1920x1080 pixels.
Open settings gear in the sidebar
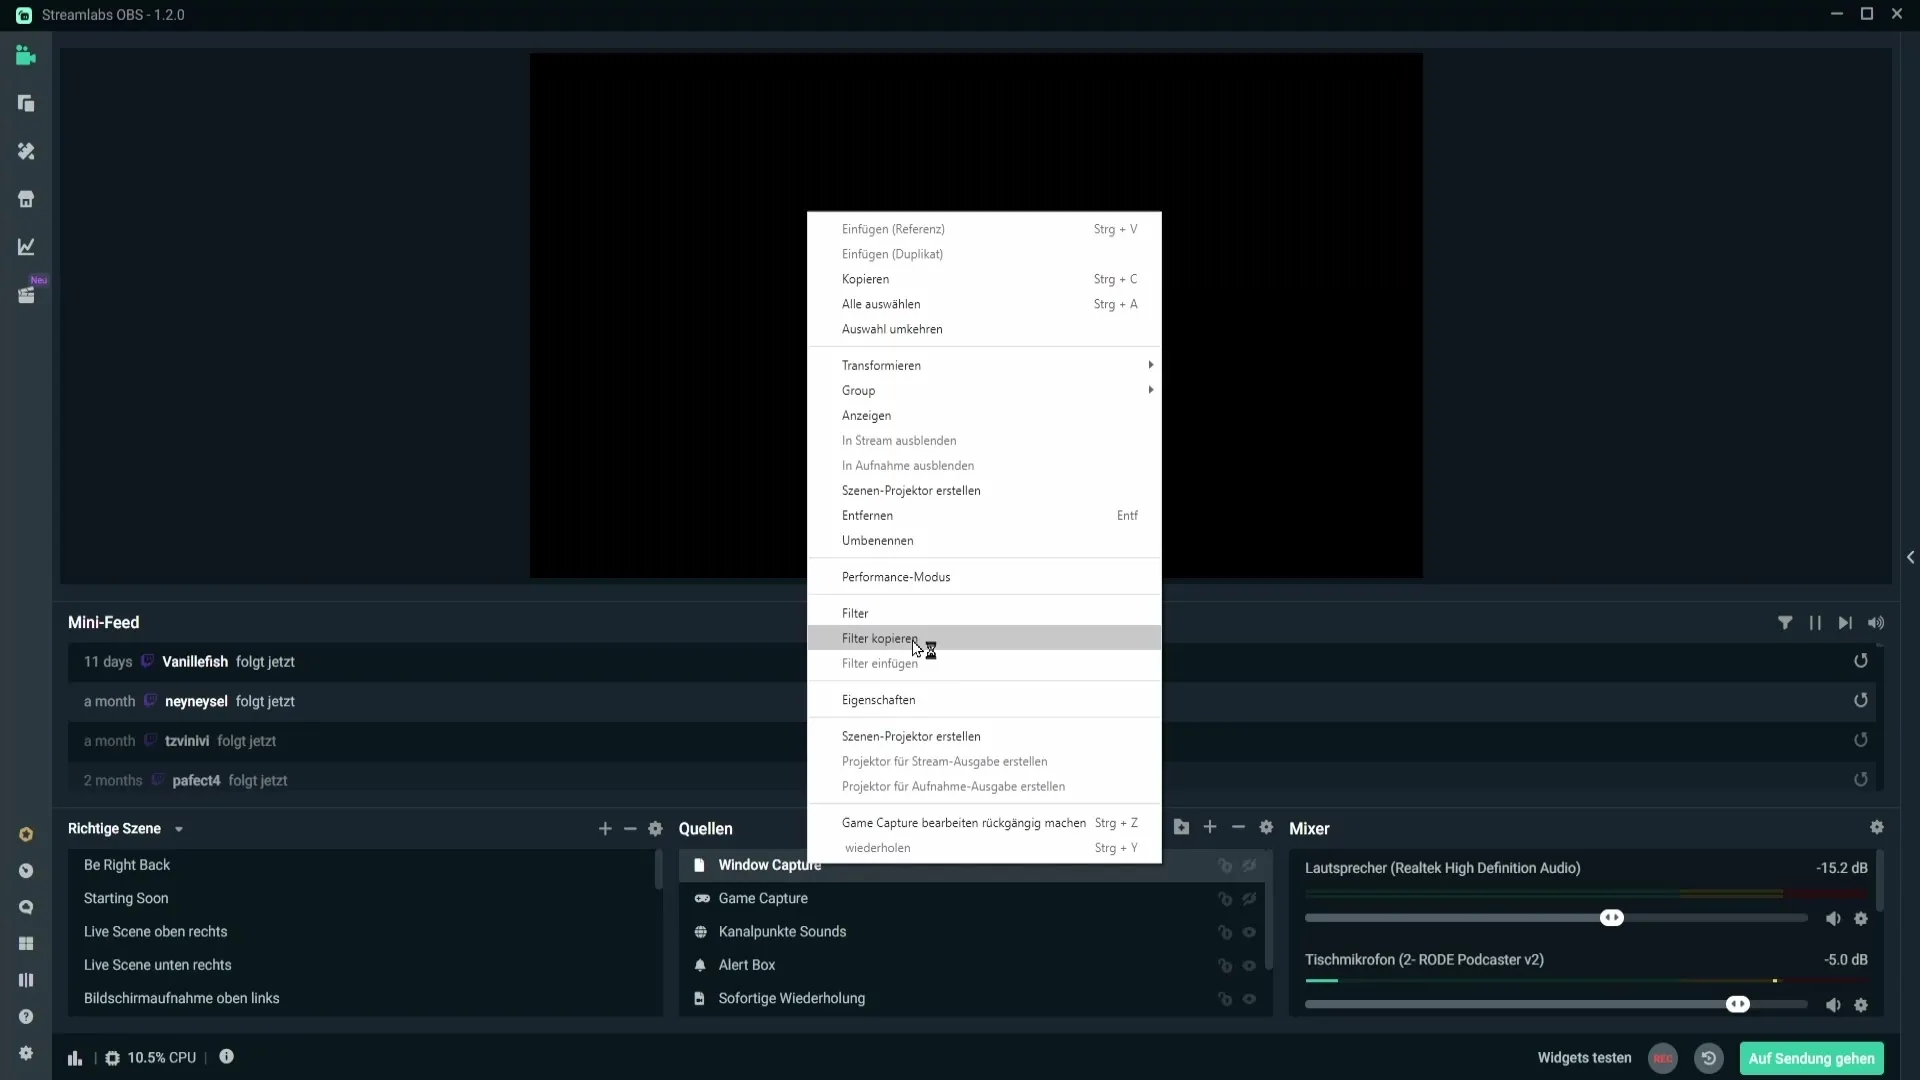tap(26, 1053)
